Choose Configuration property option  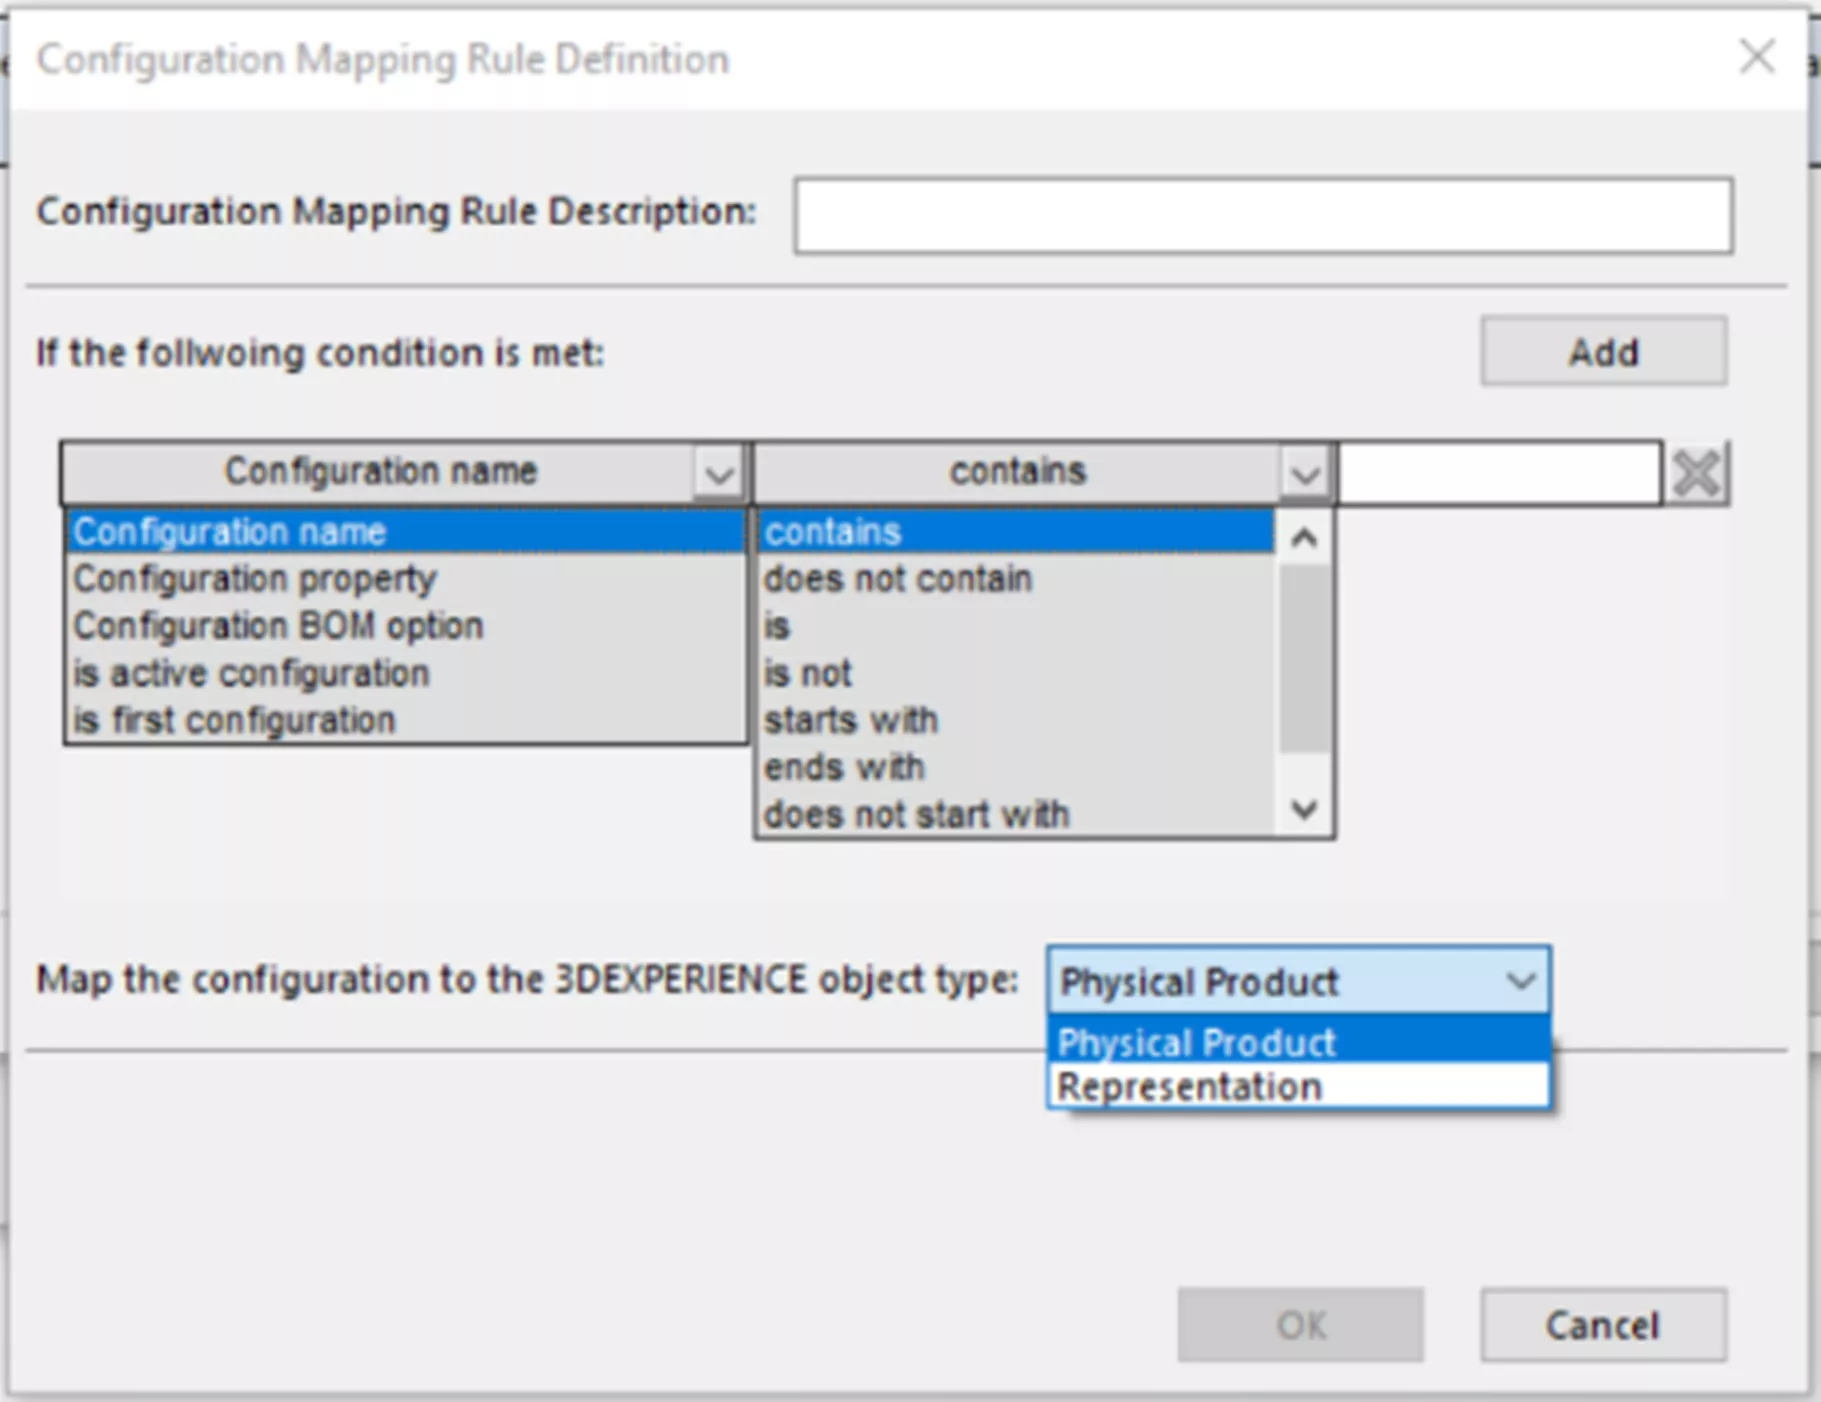406,578
